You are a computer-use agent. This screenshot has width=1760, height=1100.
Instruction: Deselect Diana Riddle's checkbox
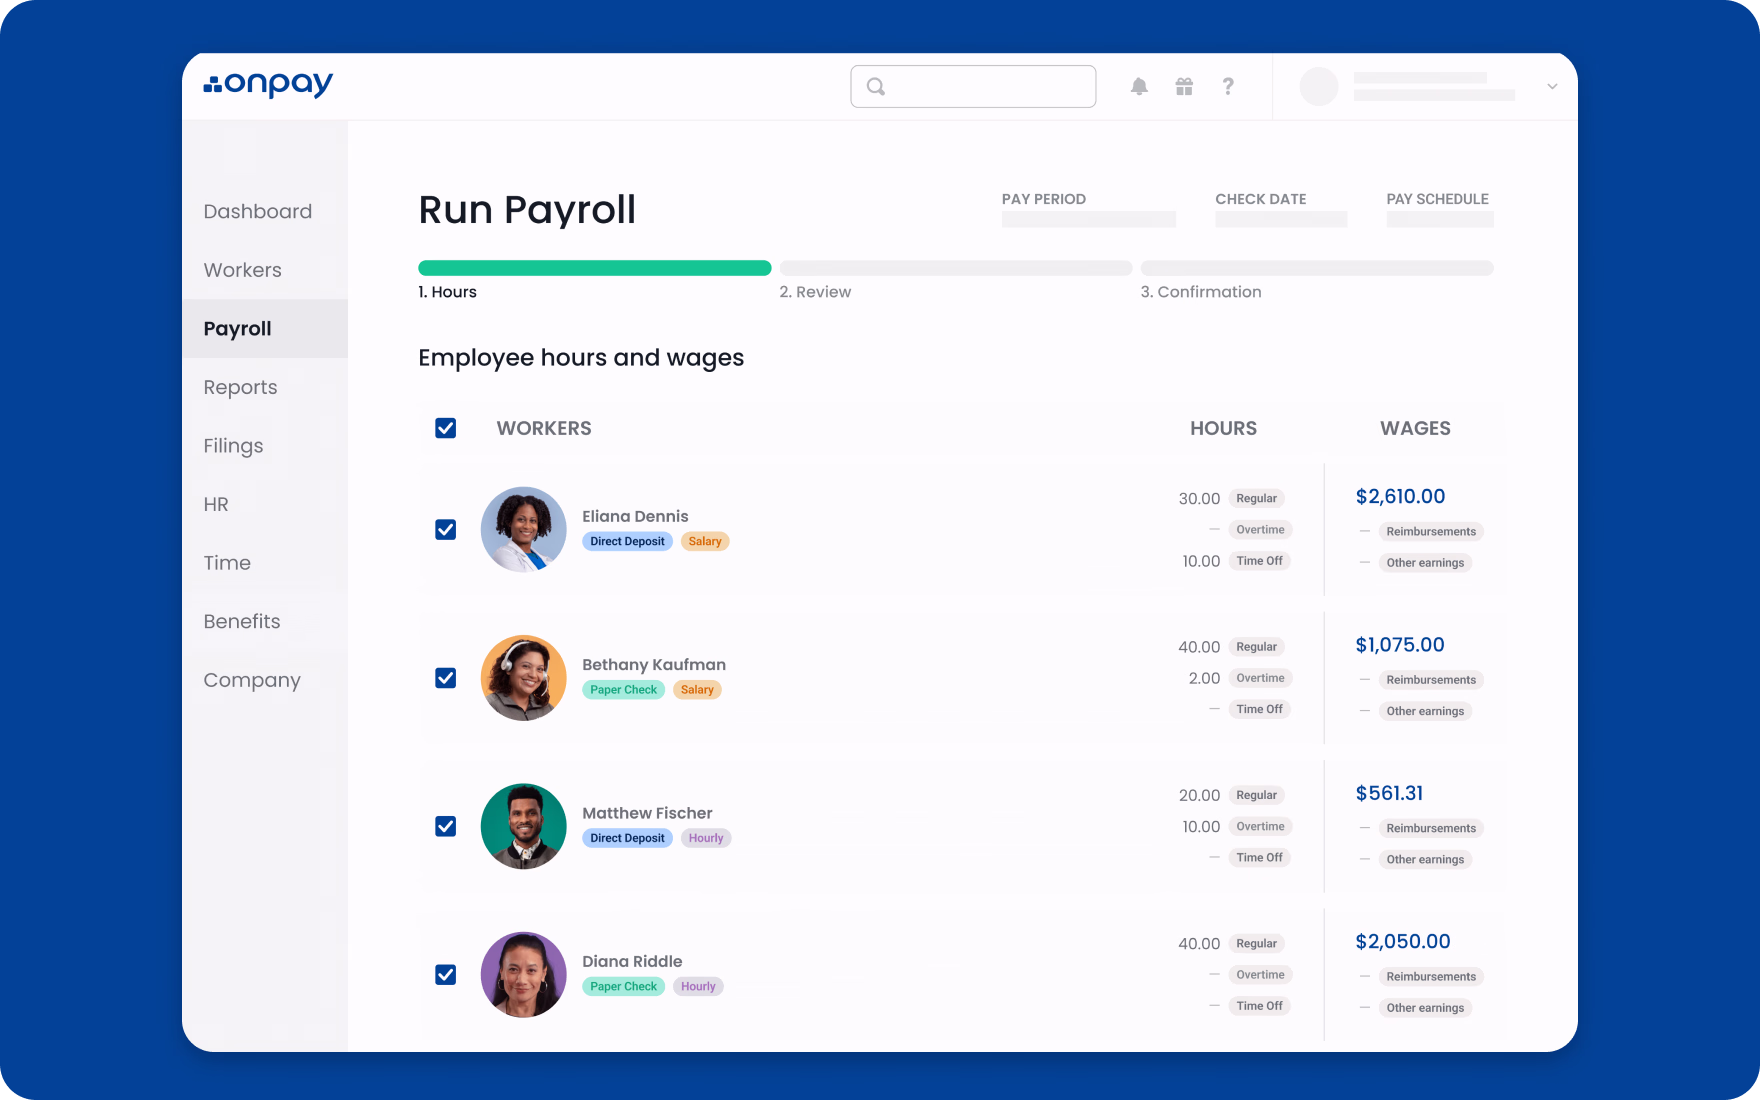tap(445, 974)
